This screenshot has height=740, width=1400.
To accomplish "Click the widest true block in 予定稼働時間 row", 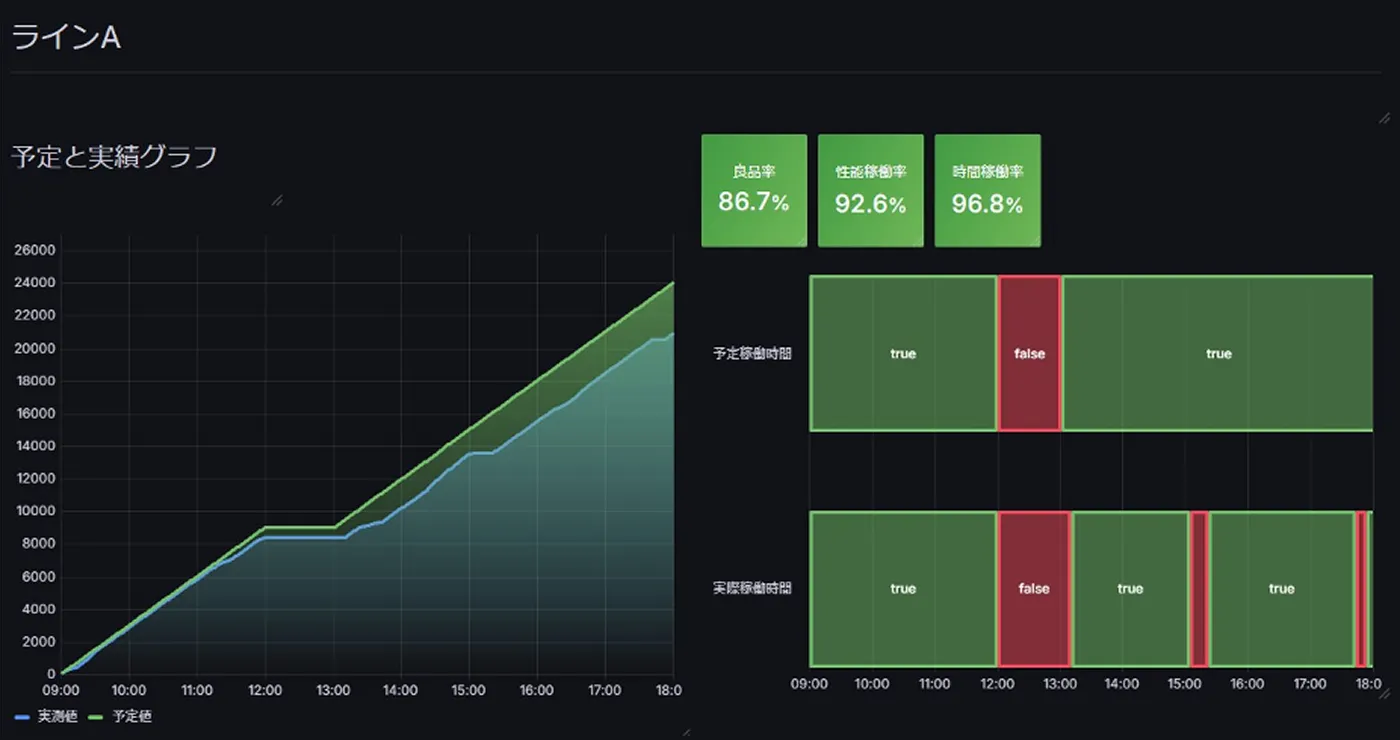I will click(x=1218, y=354).
